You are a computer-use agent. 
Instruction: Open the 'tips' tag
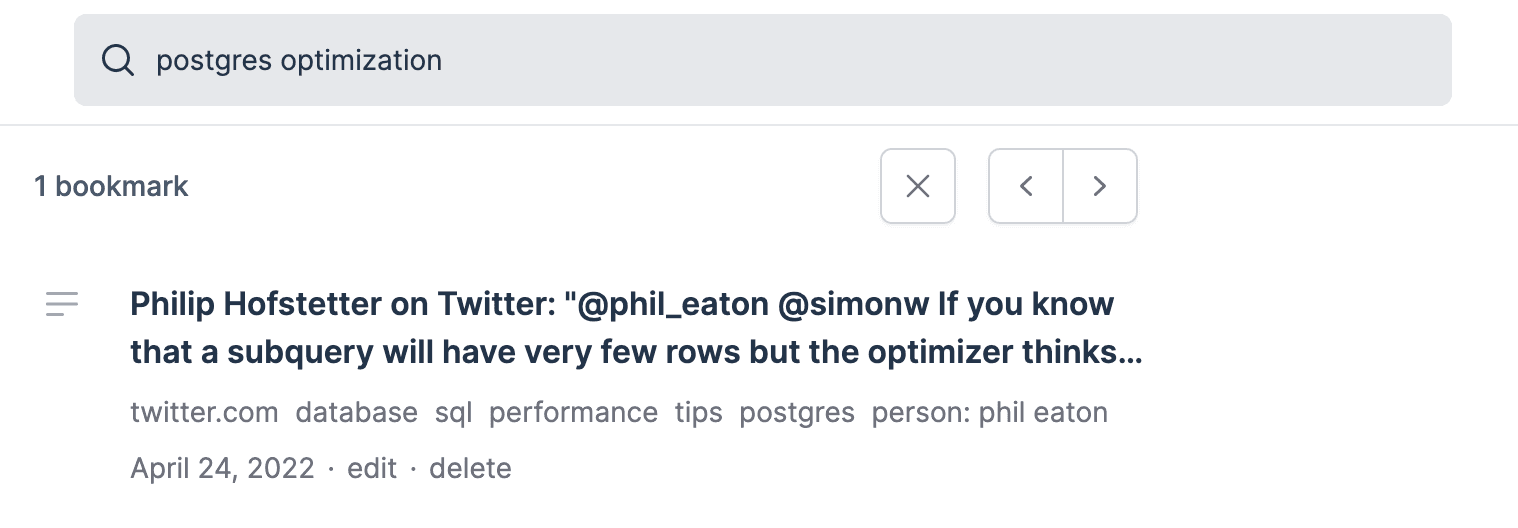click(698, 413)
